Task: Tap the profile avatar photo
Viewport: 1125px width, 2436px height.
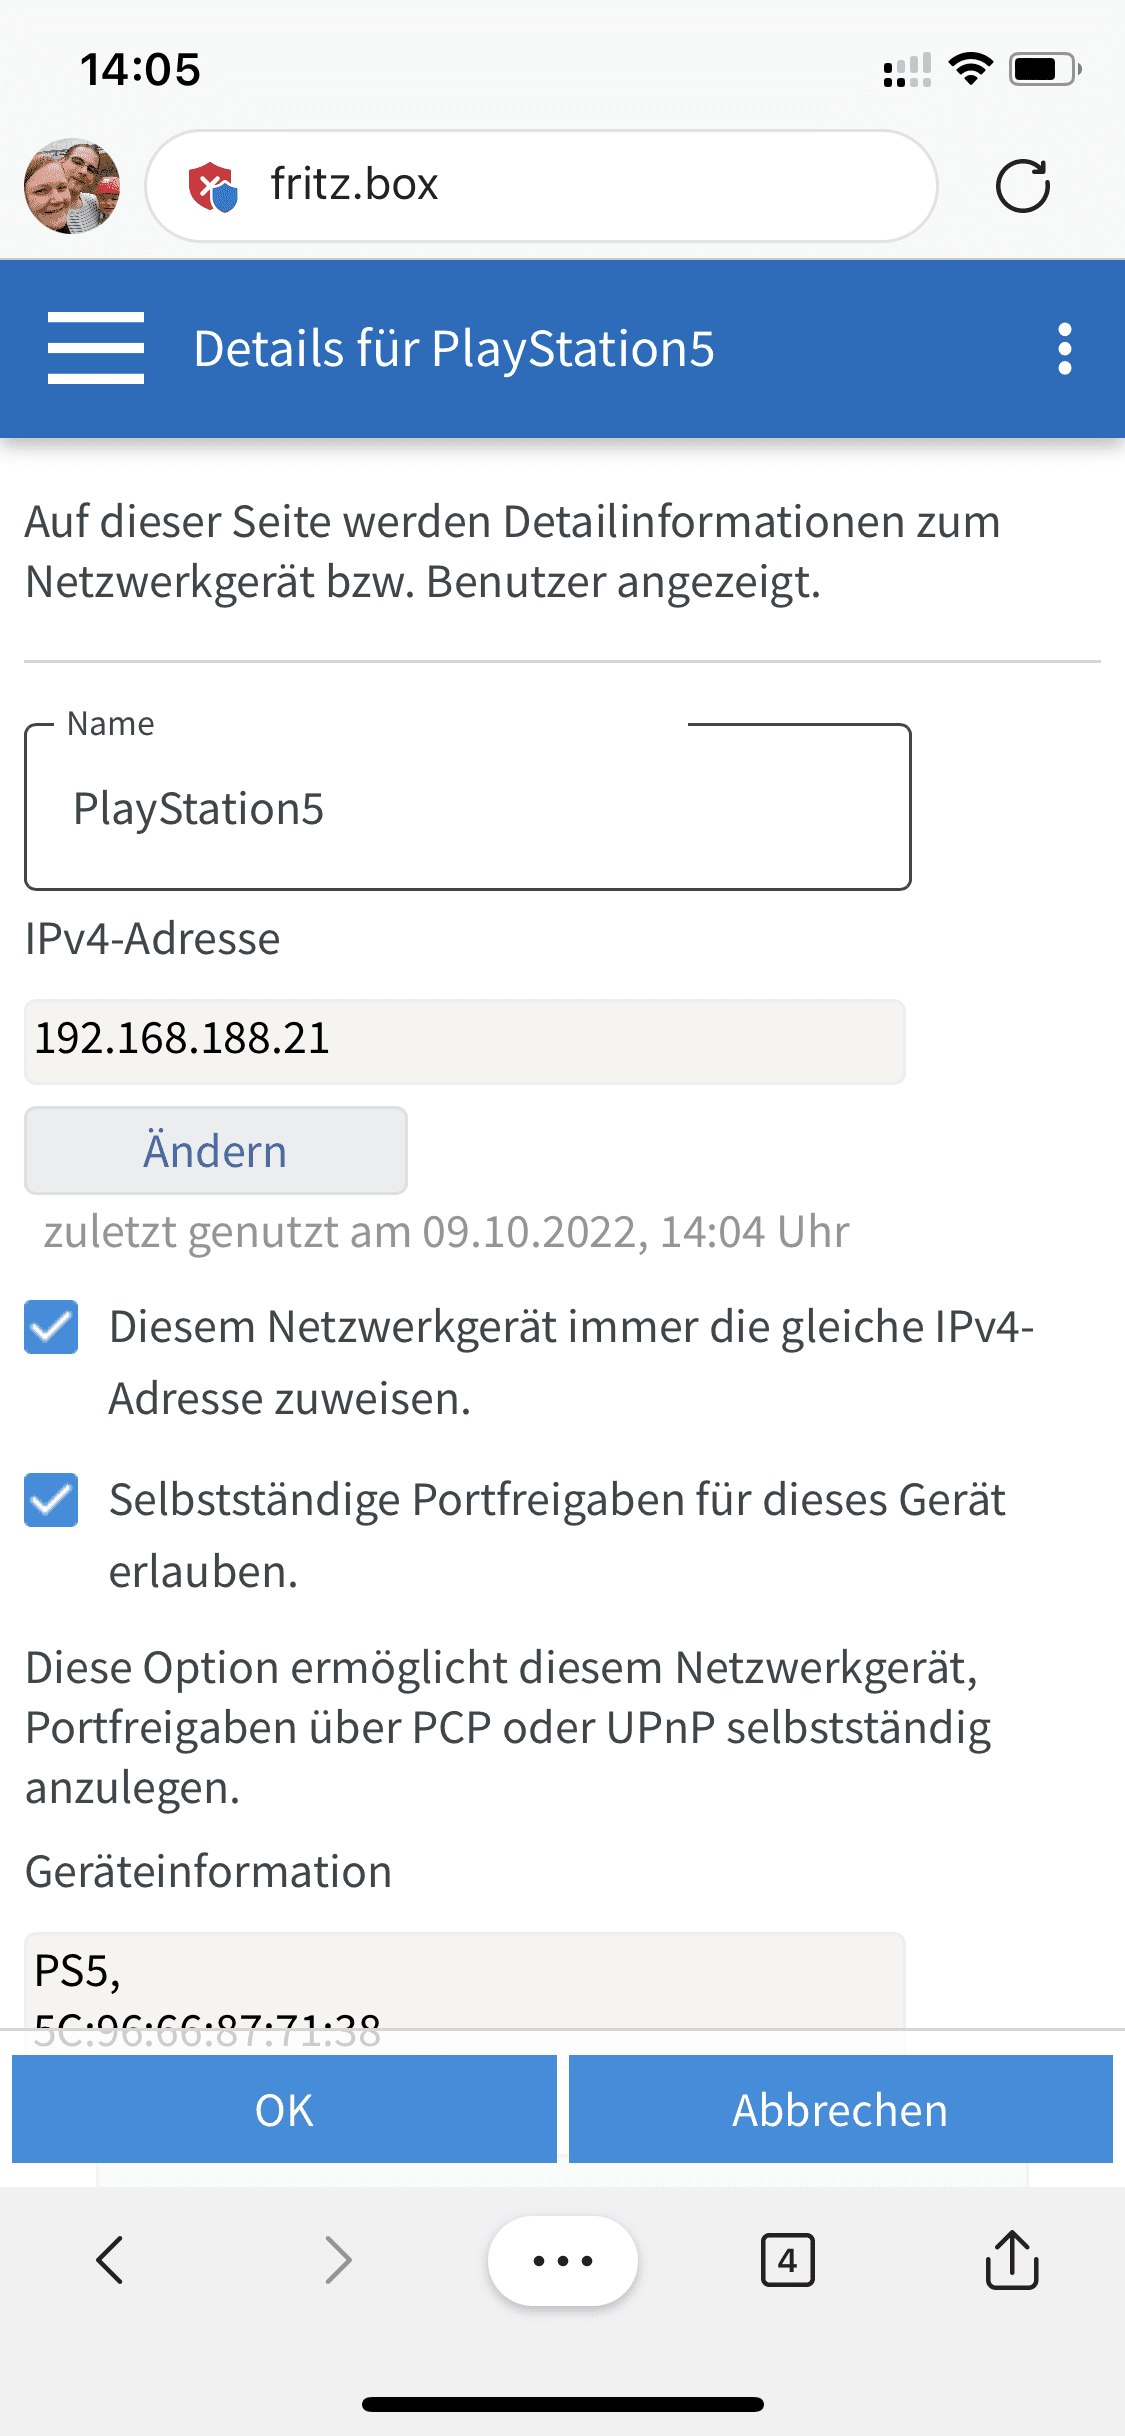Action: click(72, 186)
